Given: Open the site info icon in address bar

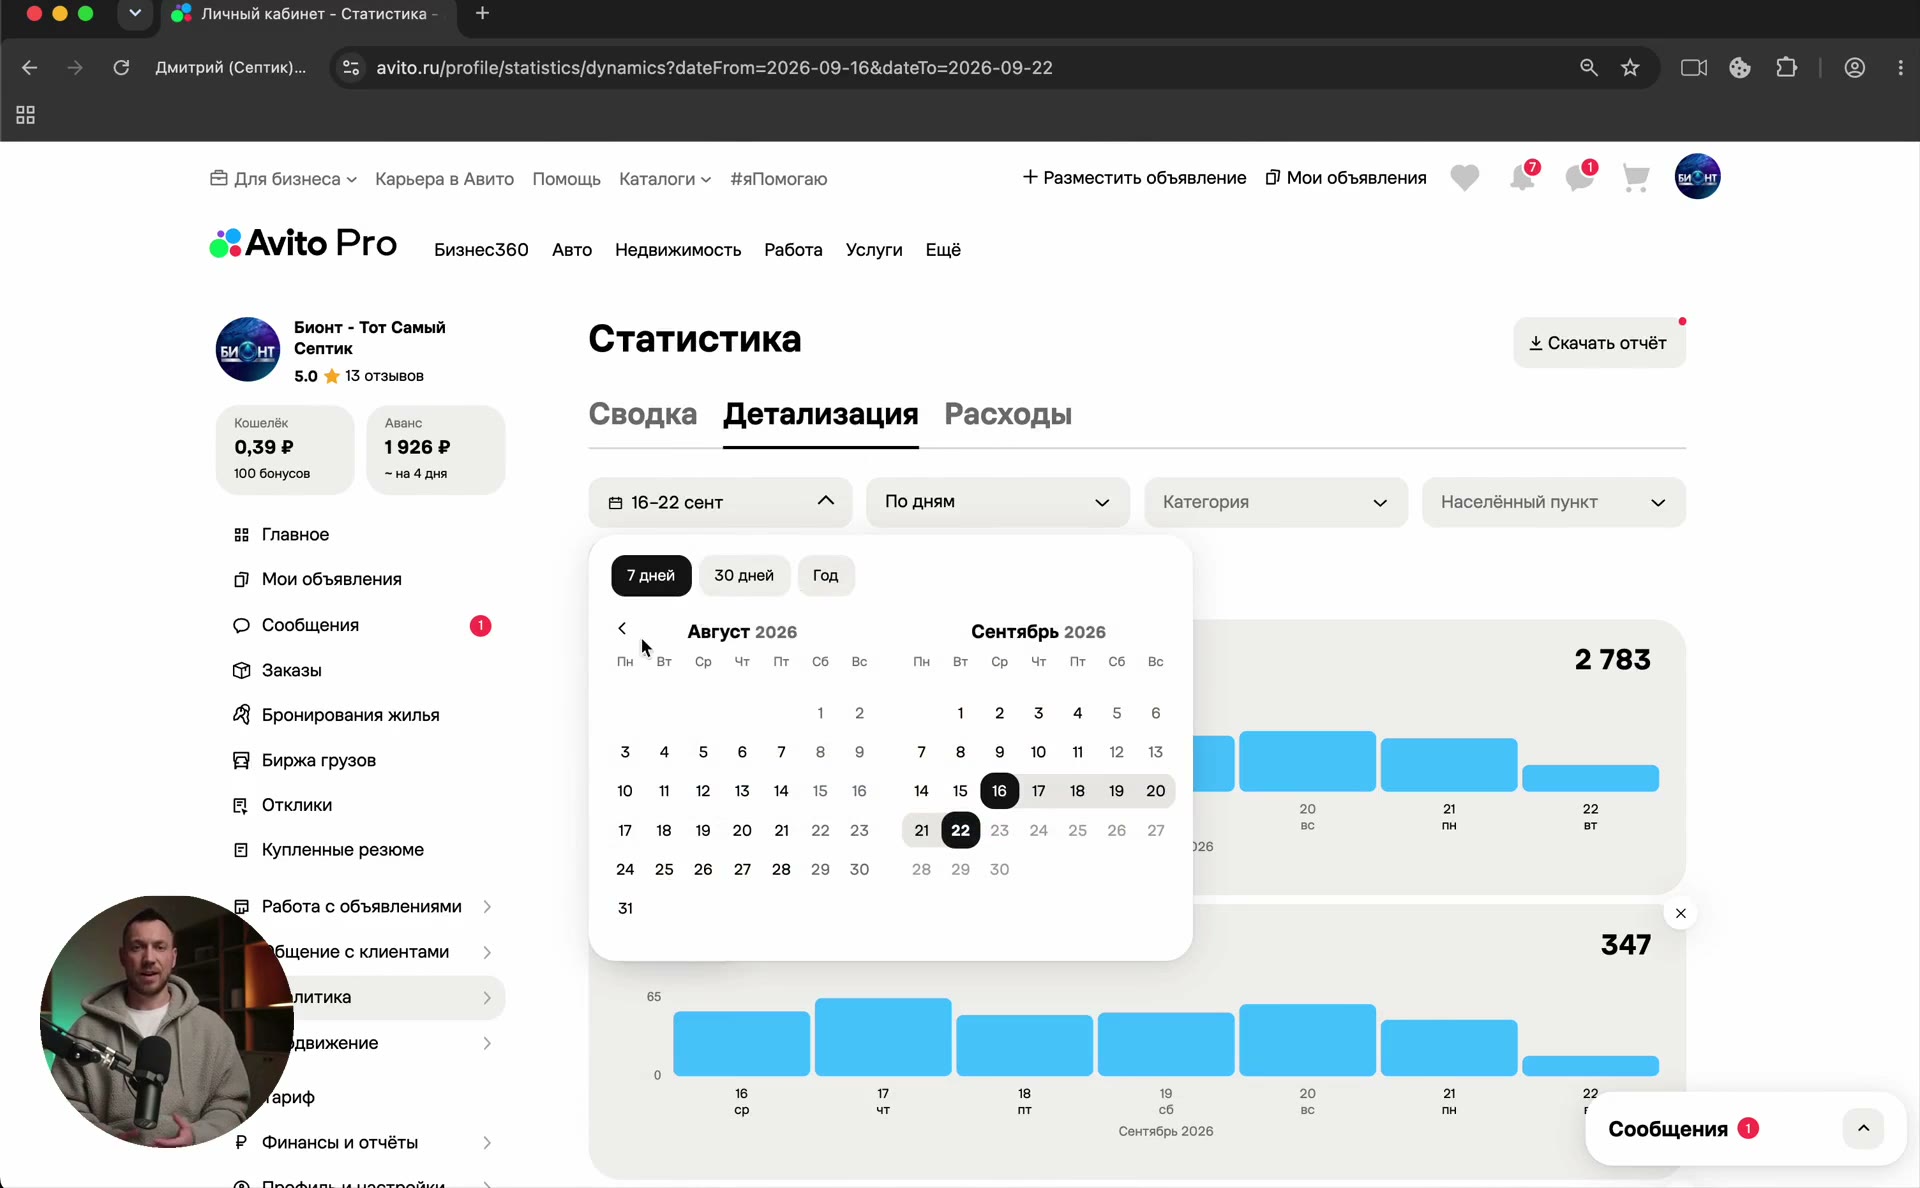Looking at the screenshot, I should pos(351,68).
